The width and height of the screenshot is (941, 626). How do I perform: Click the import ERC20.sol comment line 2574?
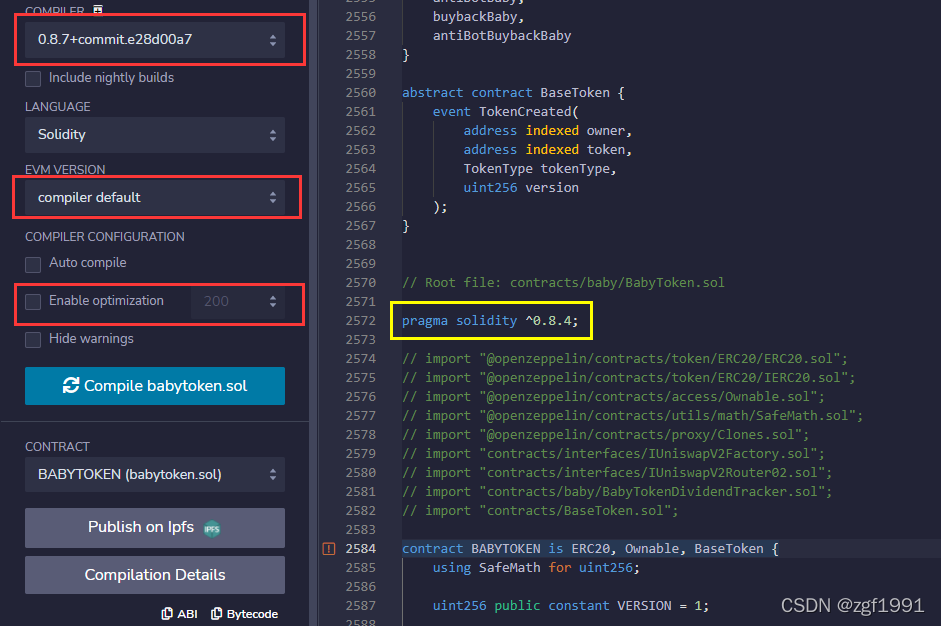625,359
